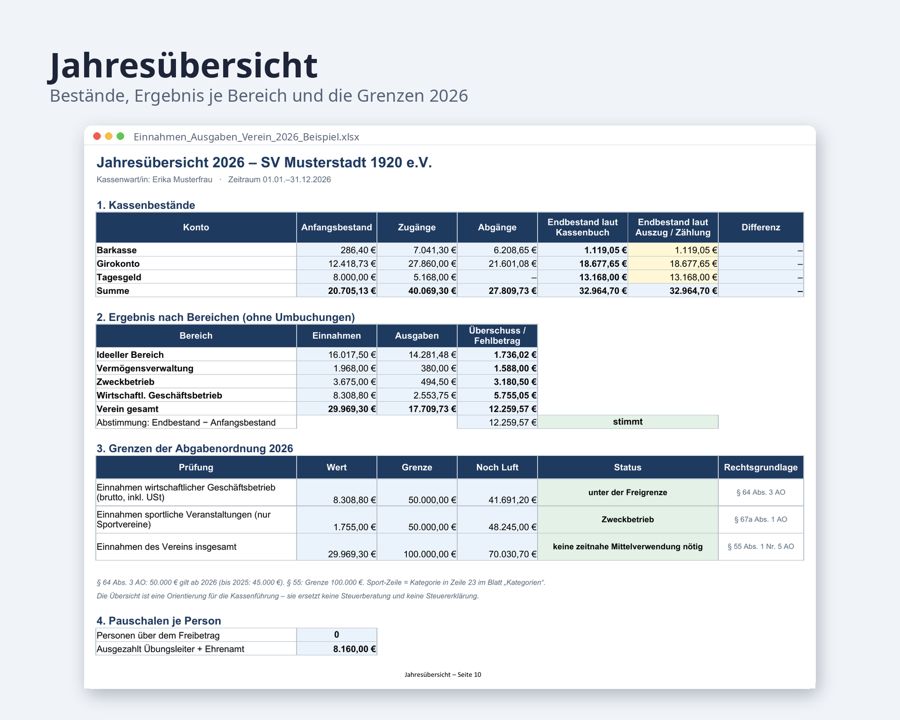
Task: Click Barkasse Anfangsbestand cell 286,40 €
Action: (x=336, y=250)
